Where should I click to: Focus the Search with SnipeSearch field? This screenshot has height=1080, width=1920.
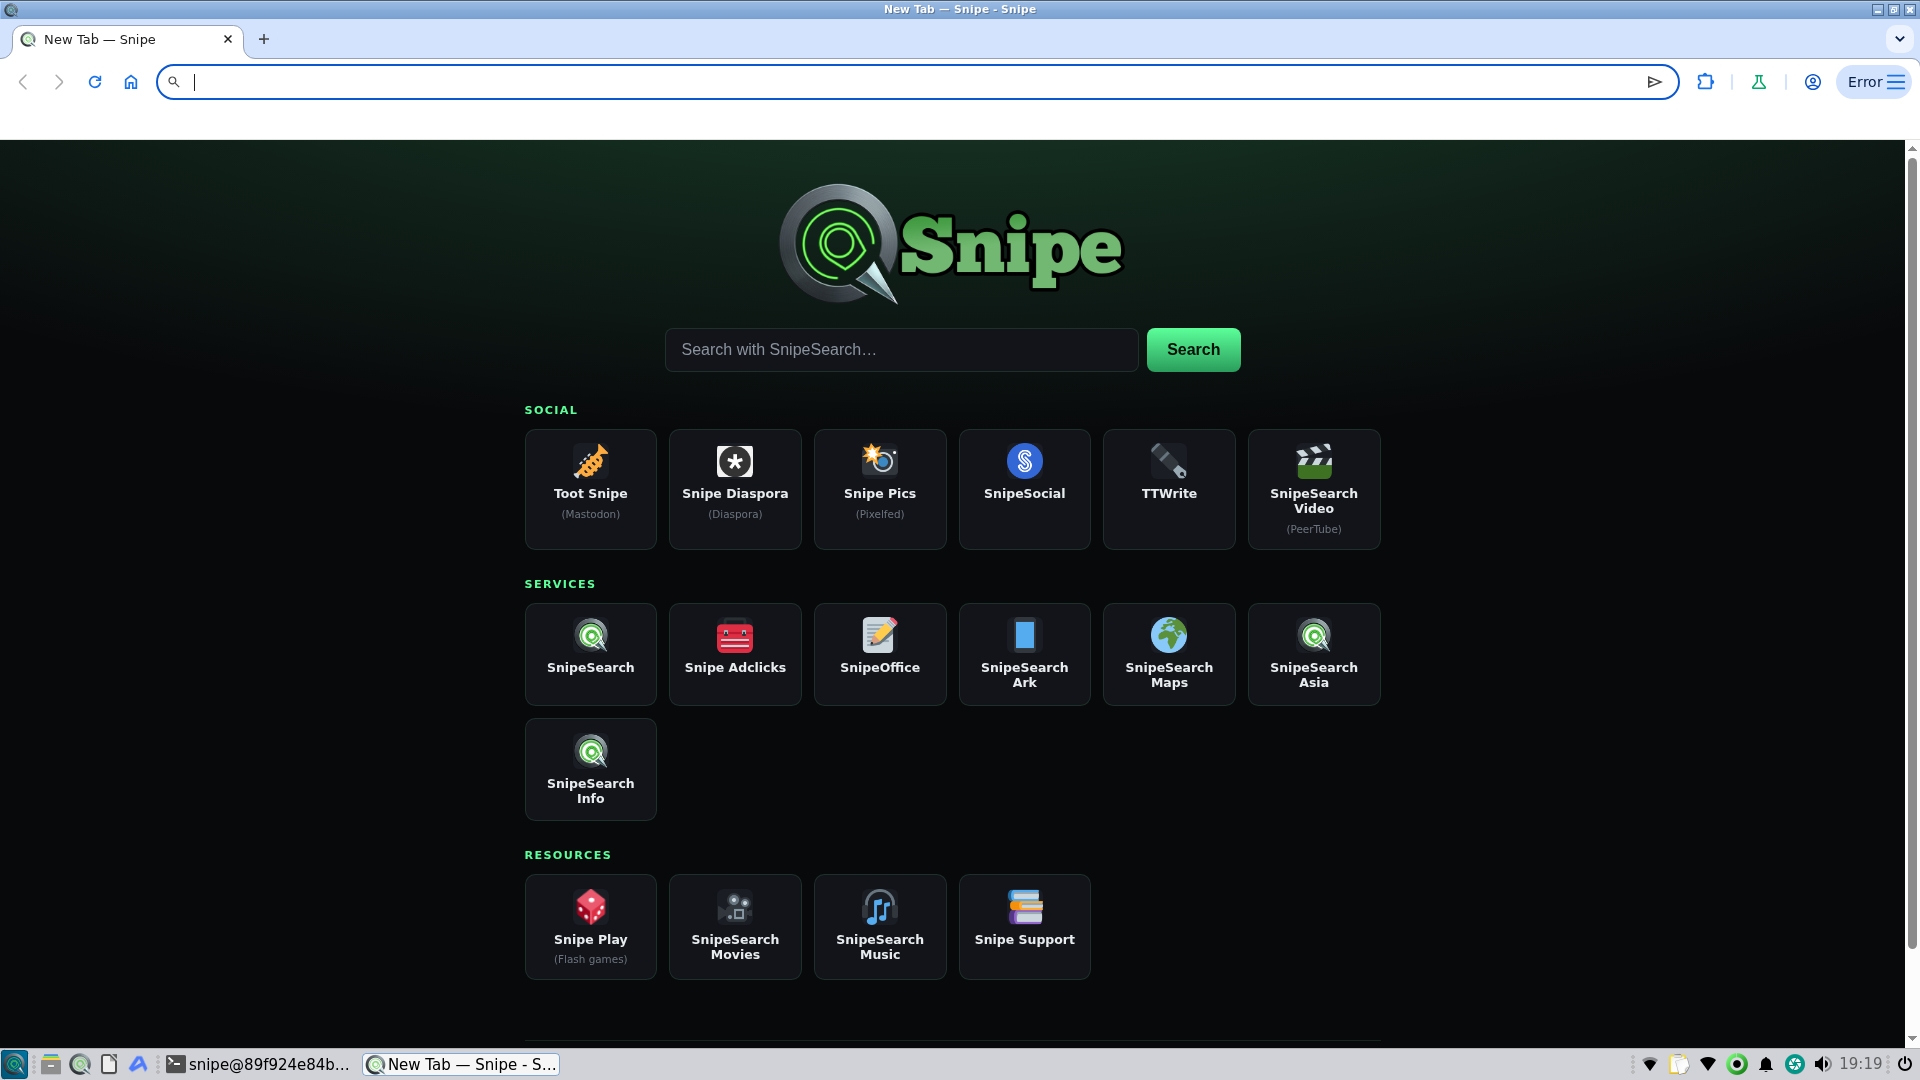[901, 350]
